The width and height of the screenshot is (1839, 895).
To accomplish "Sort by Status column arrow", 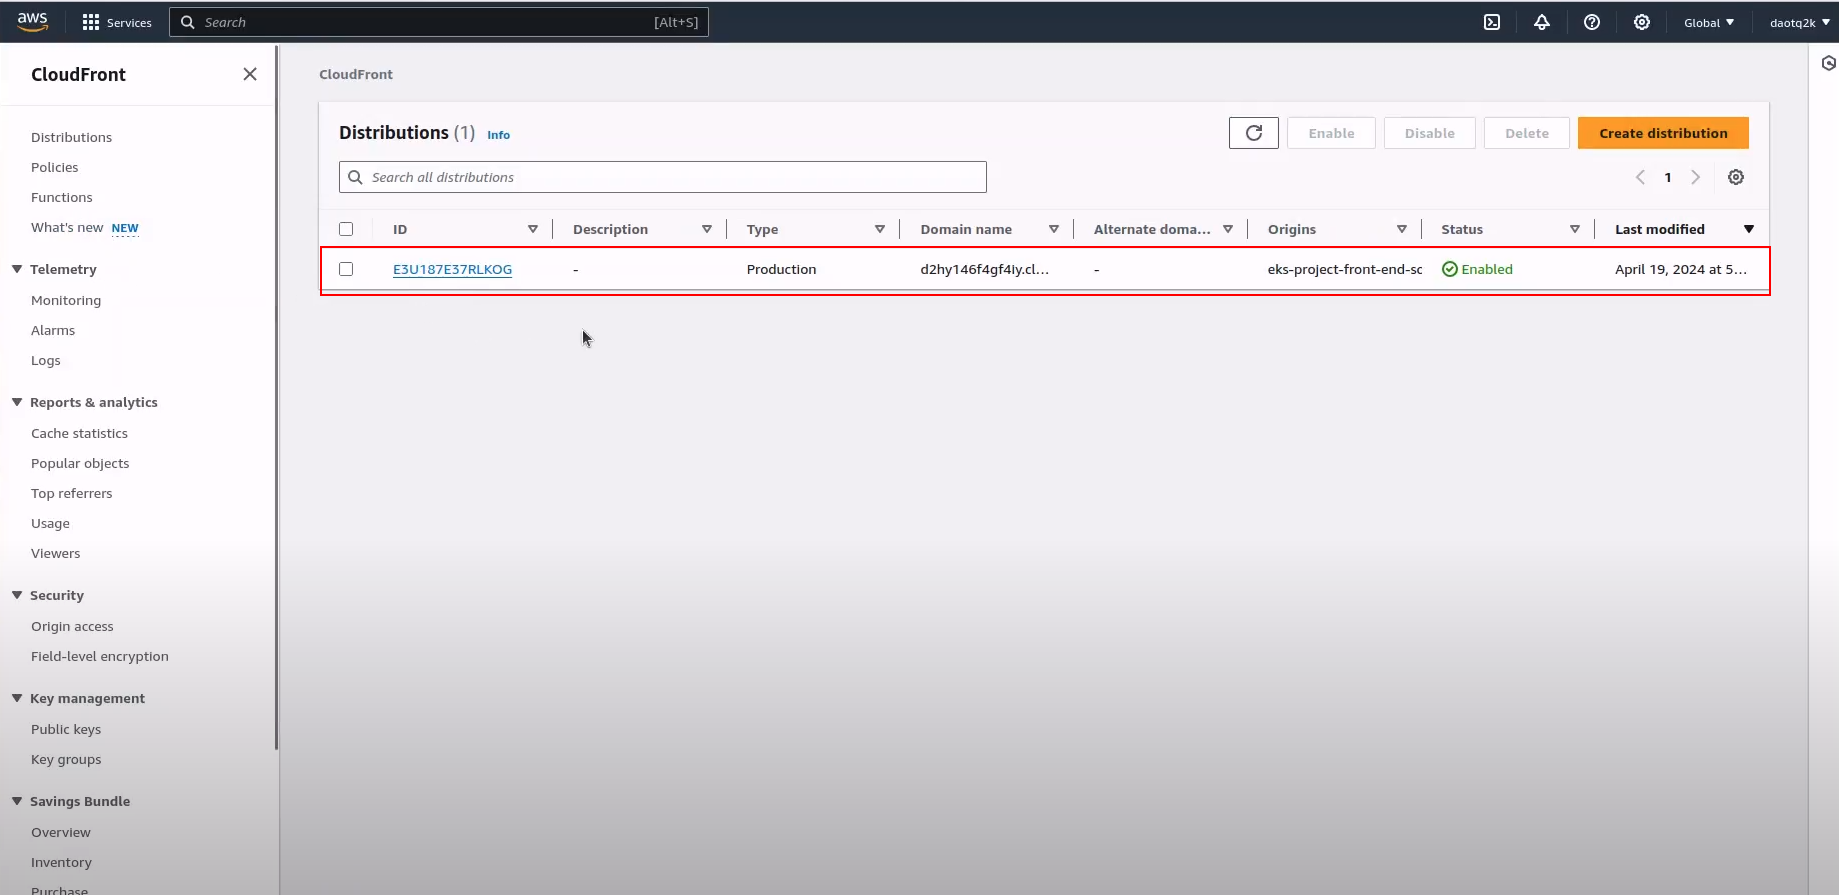I will (1575, 229).
